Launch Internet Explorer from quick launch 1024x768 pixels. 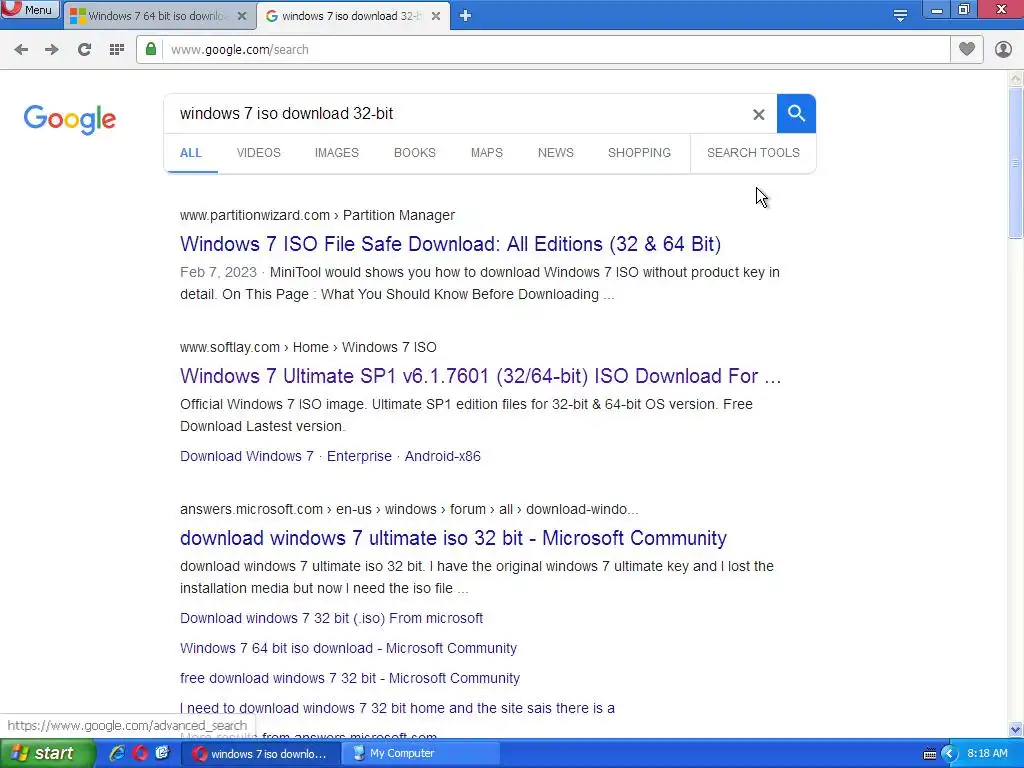tap(117, 753)
